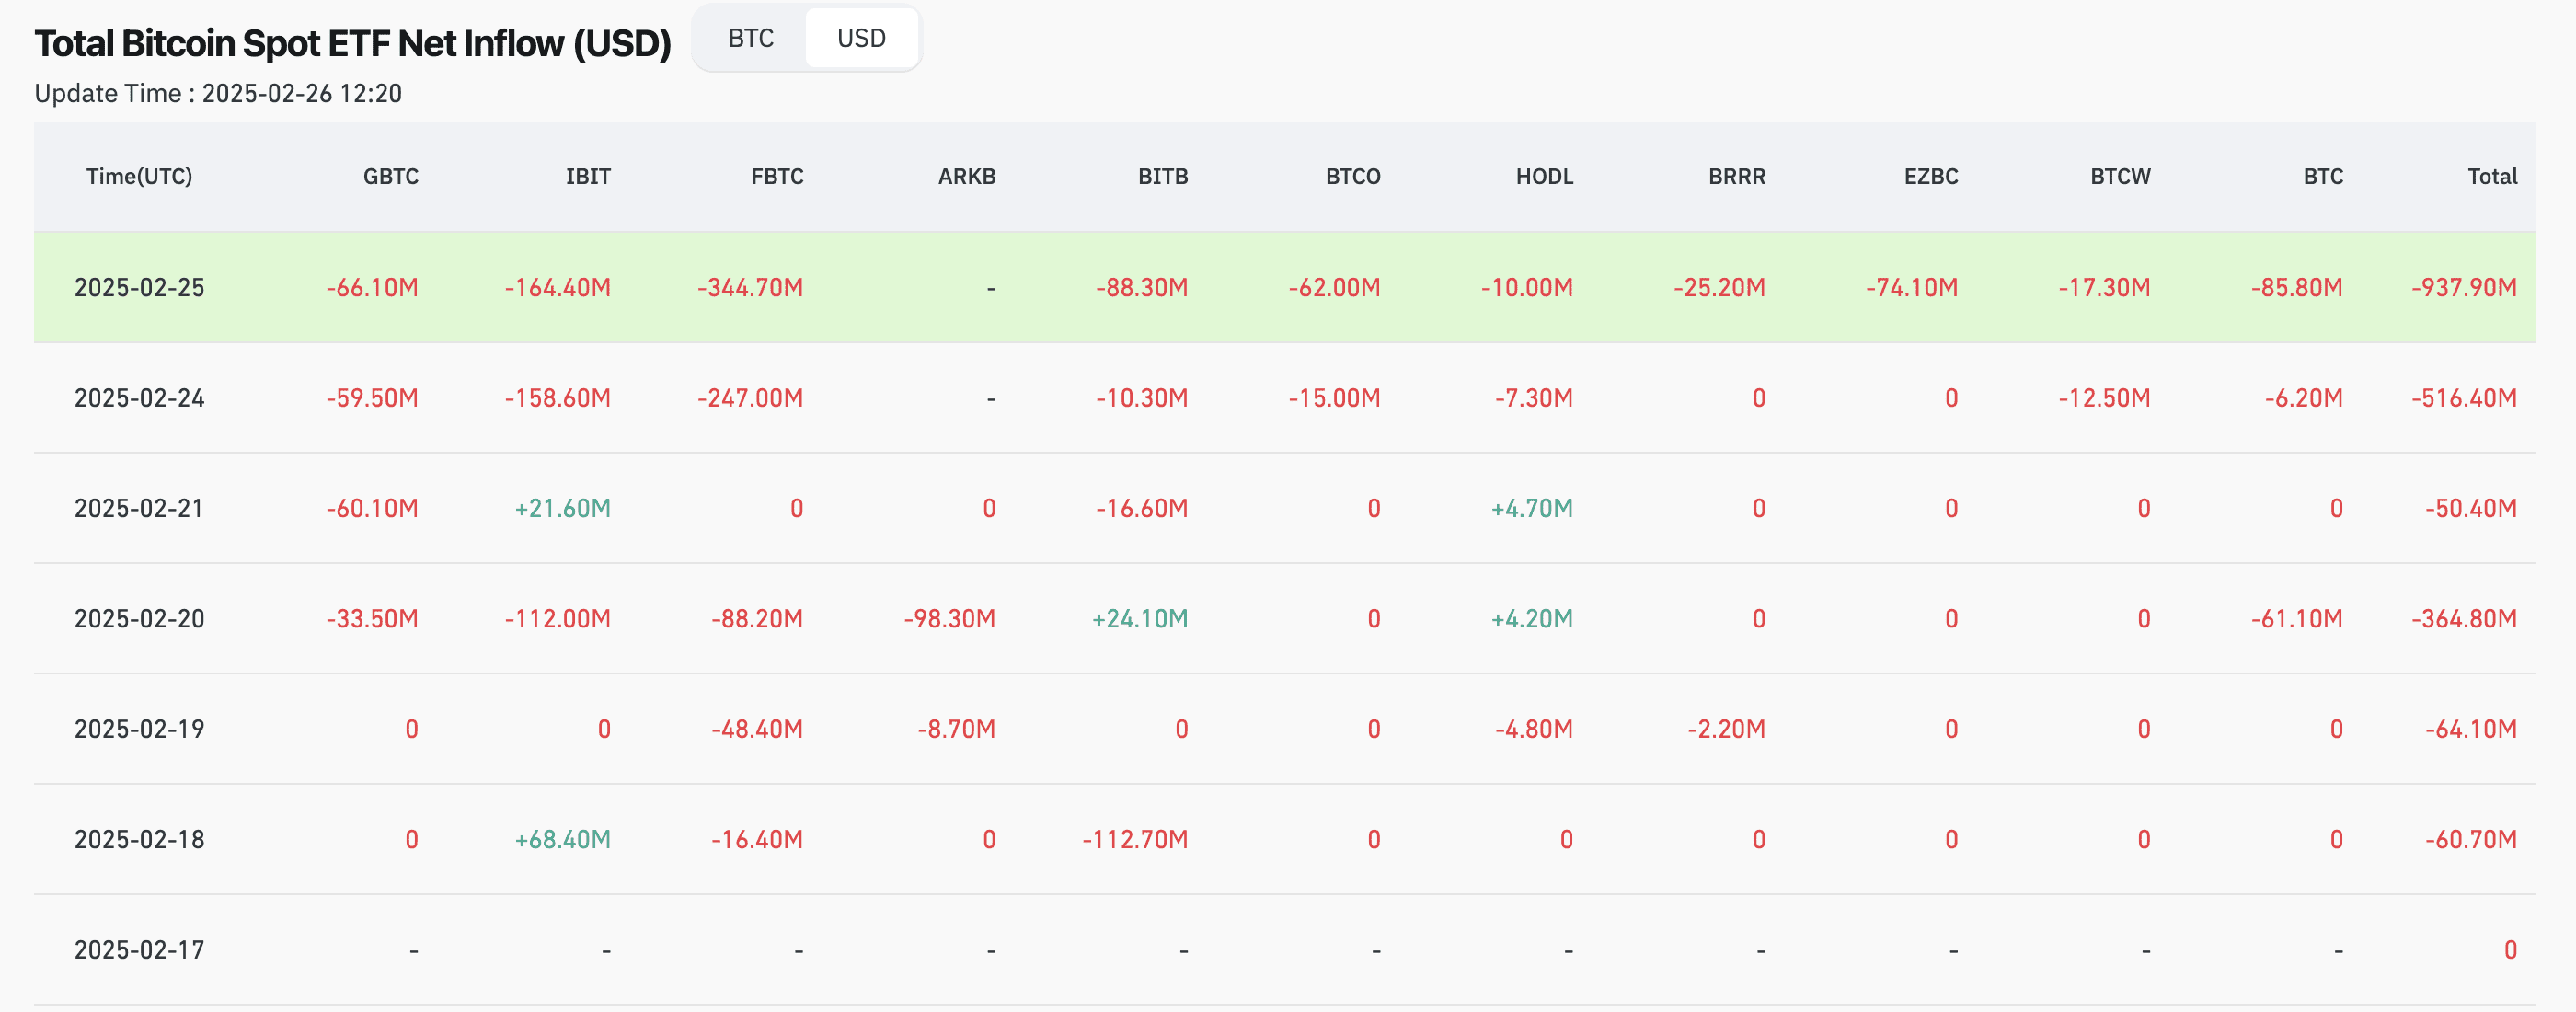This screenshot has height=1012, width=2576.
Task: Click the -85.80M BTC value
Action: click(x=2297, y=288)
